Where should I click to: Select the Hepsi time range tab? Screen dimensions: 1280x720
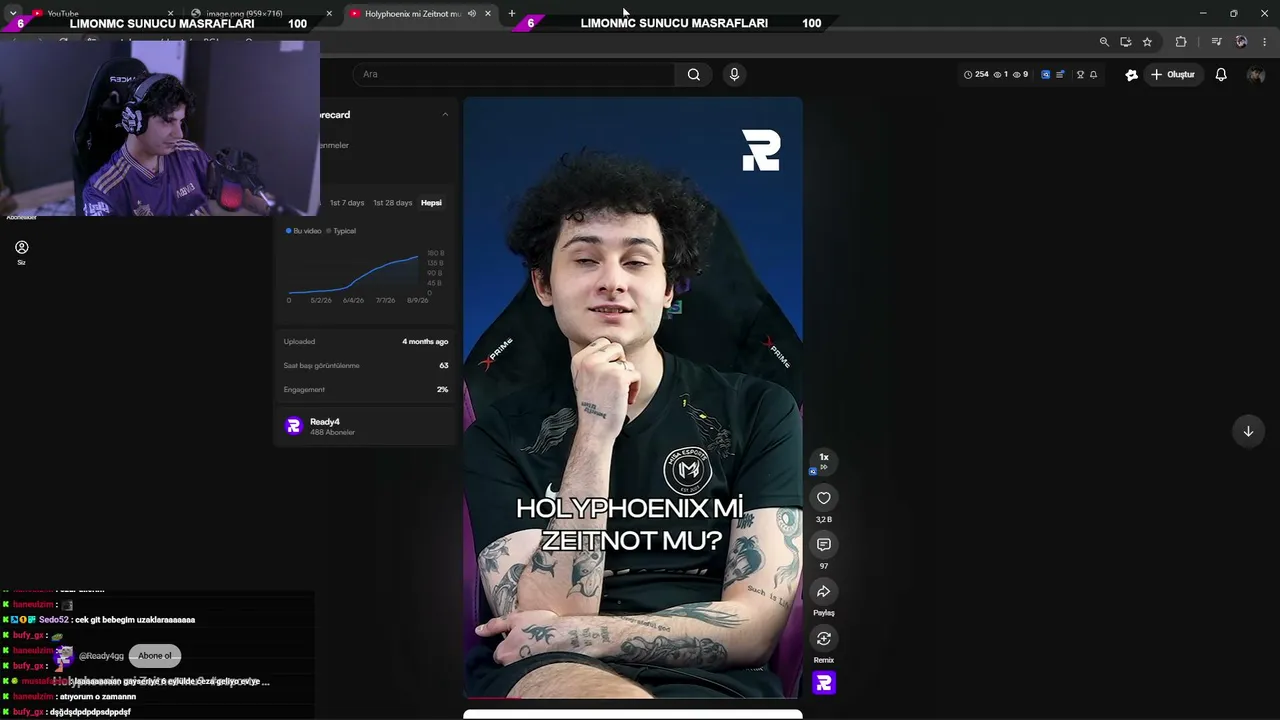coord(431,203)
